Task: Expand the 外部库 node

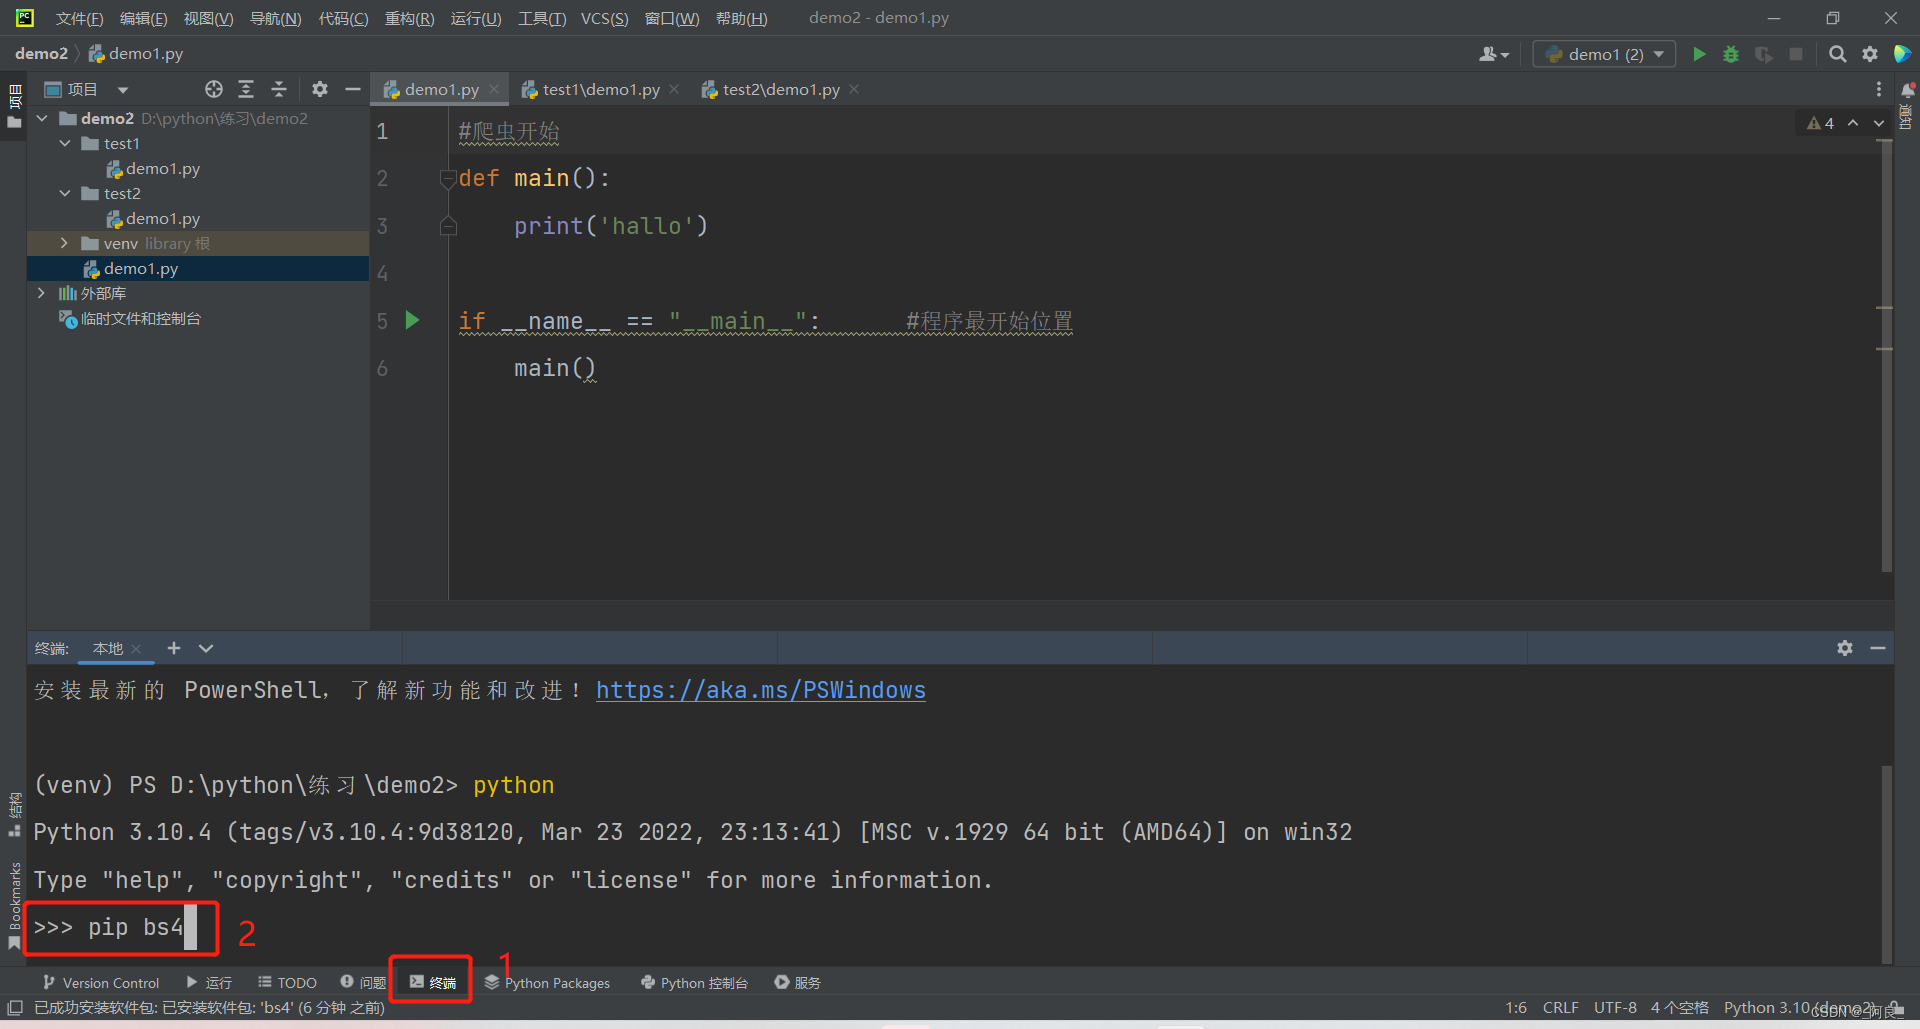Action: 41,293
